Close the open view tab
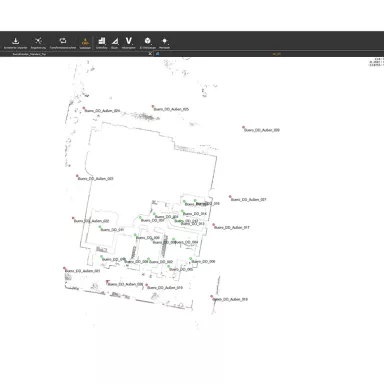The width and height of the screenshot is (384, 384). pos(150,54)
